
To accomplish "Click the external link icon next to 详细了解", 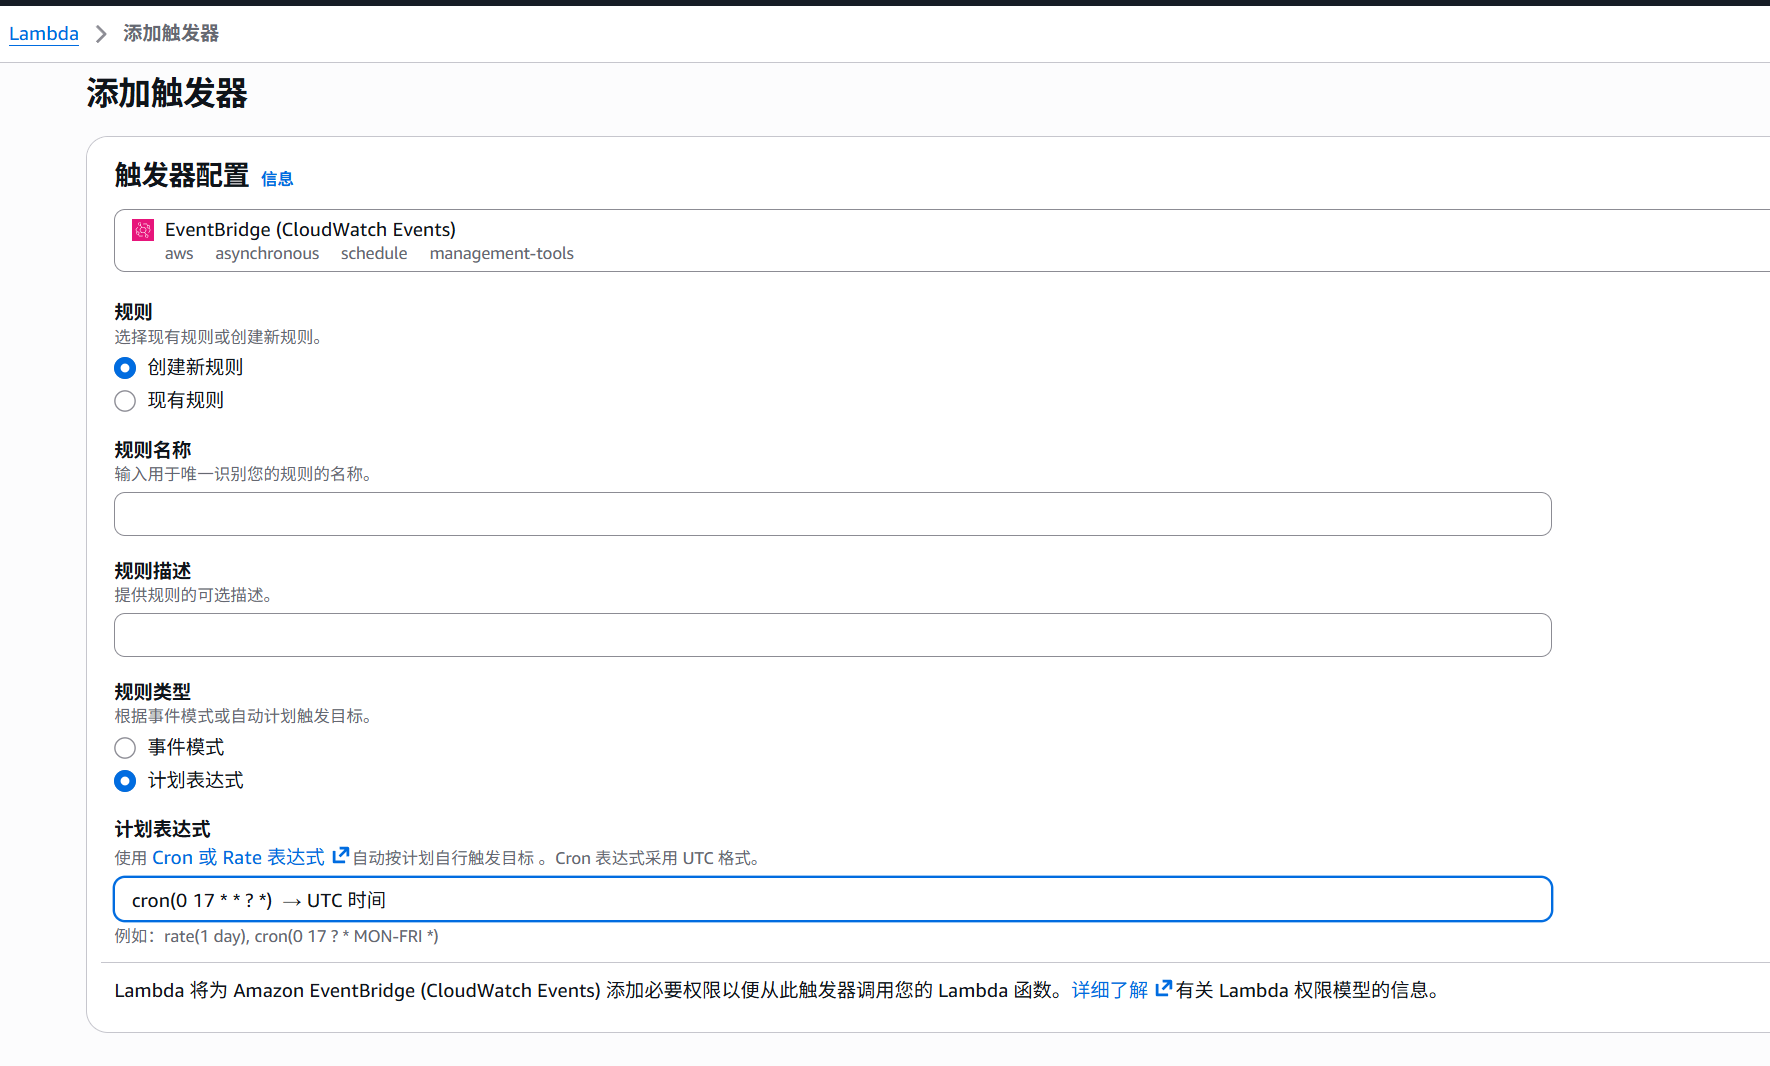I will click(1163, 989).
